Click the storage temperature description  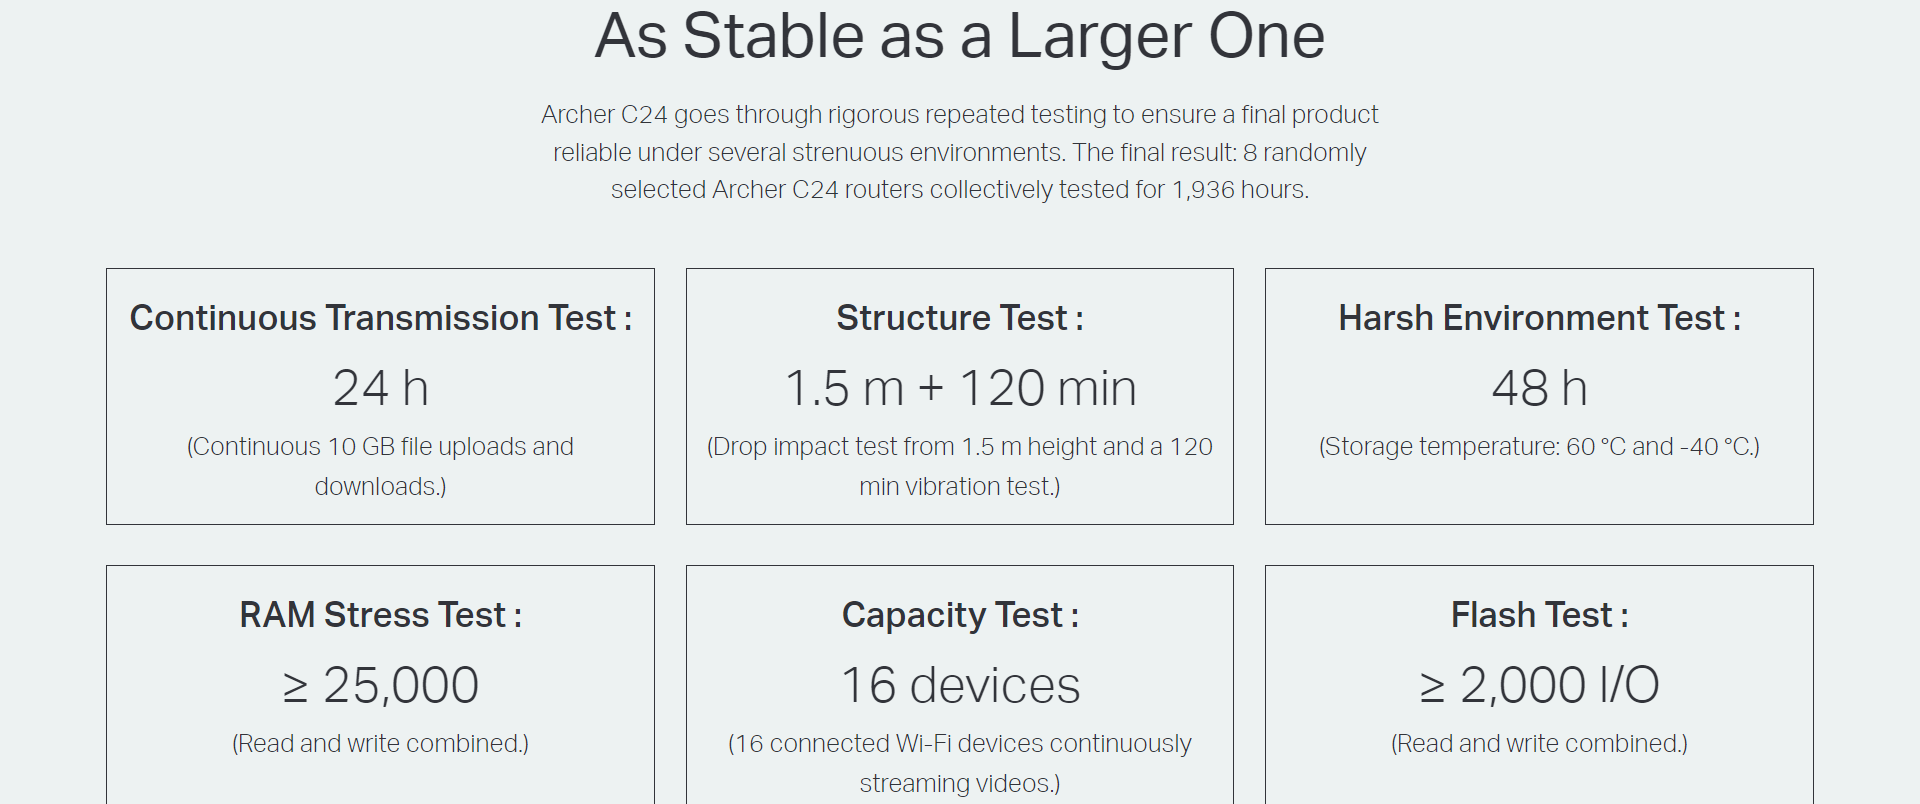(x=1539, y=446)
